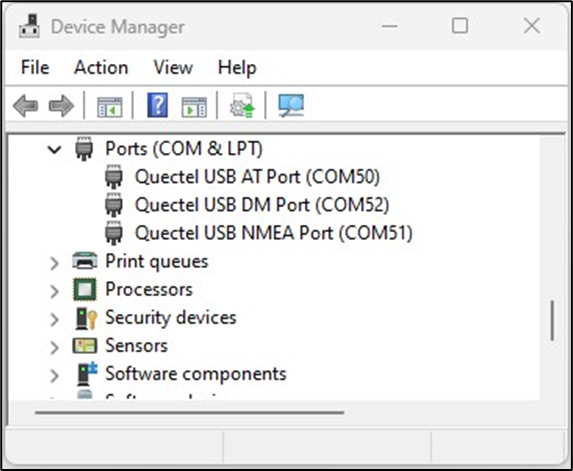This screenshot has height=471, width=573.
Task: Open the View menu
Action: [x=173, y=68]
